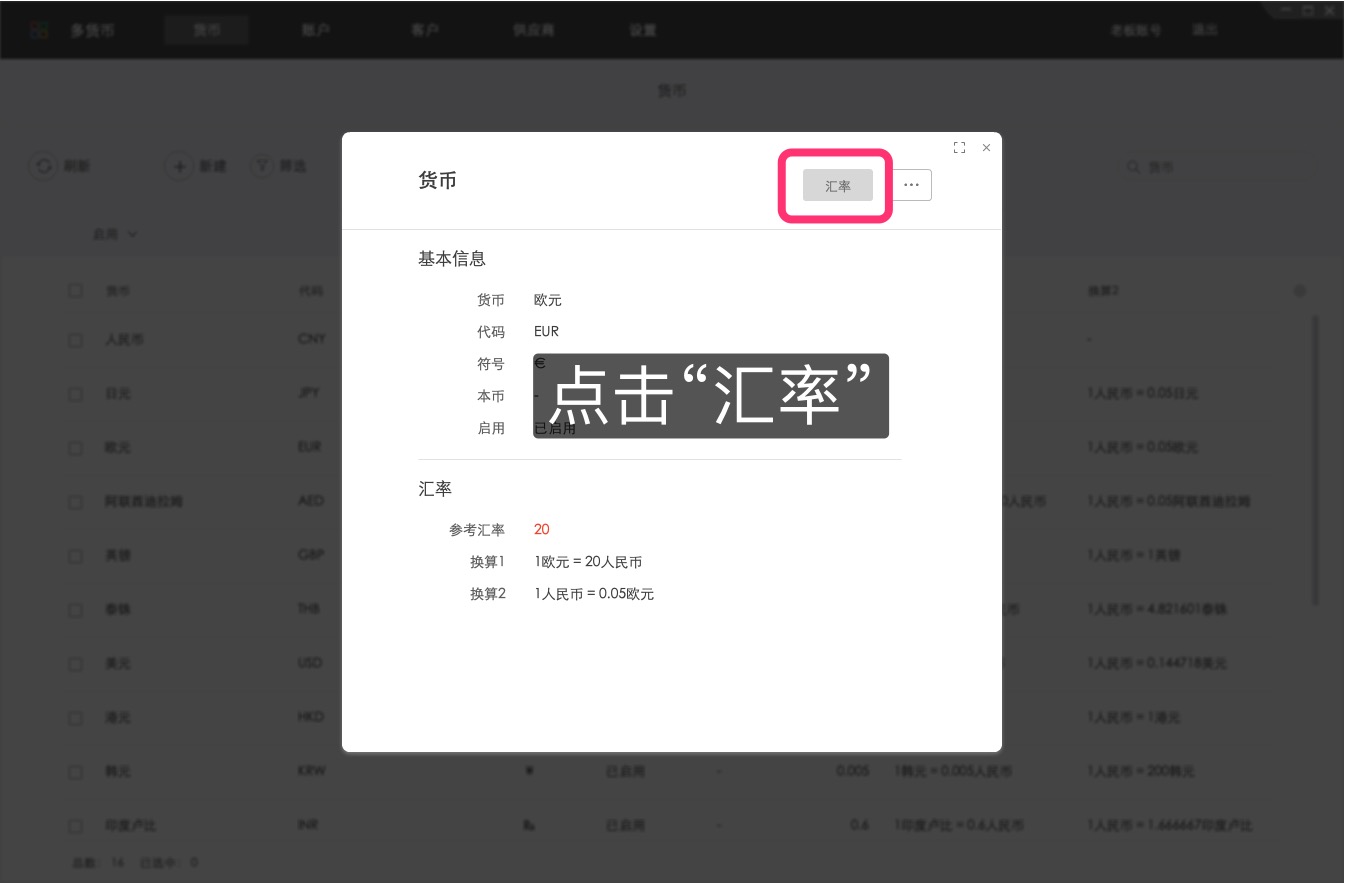Check the GBP row checkbox
The image size is (1345, 883).
(76, 556)
